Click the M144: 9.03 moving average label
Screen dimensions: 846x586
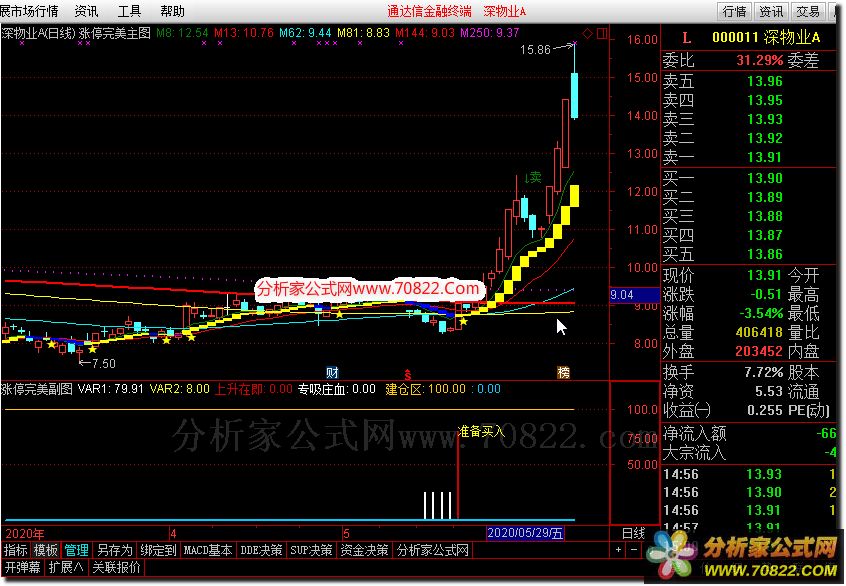(425, 33)
